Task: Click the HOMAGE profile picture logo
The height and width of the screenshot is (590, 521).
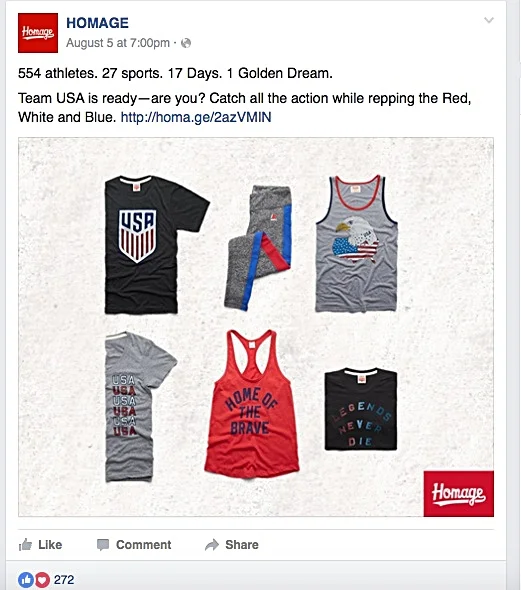Action: coord(38,33)
